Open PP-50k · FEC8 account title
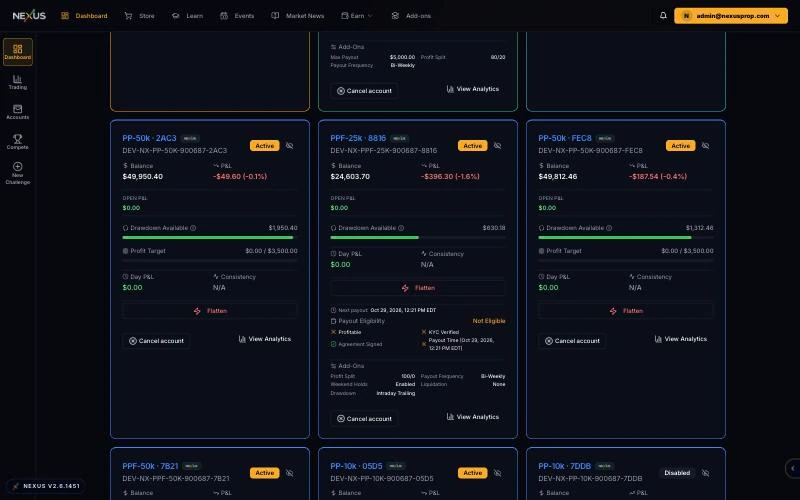Image resolution: width=800 pixels, height=500 pixels. tap(565, 138)
